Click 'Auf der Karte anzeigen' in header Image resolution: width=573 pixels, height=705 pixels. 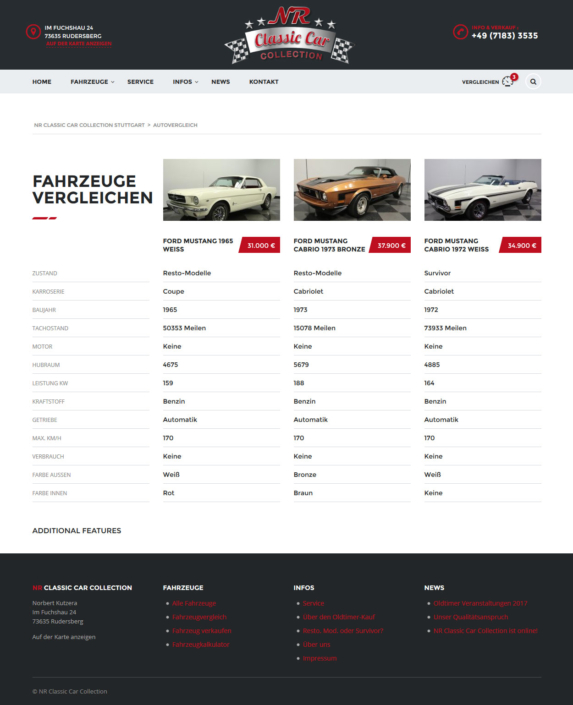click(79, 44)
